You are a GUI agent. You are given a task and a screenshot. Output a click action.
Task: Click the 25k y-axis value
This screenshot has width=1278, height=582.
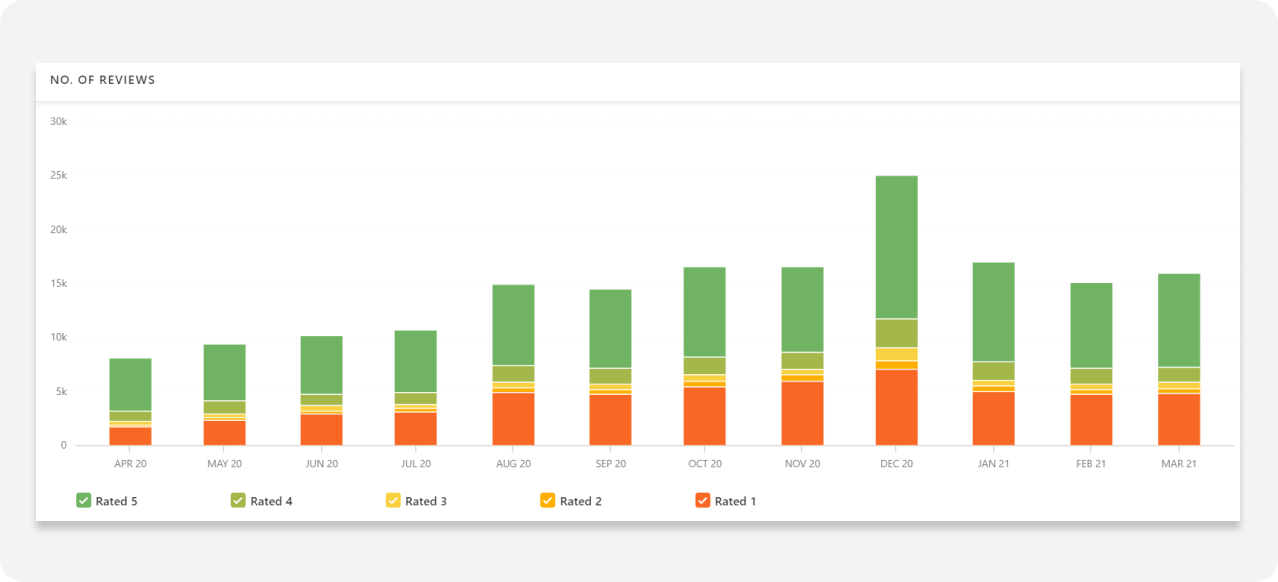[58, 176]
